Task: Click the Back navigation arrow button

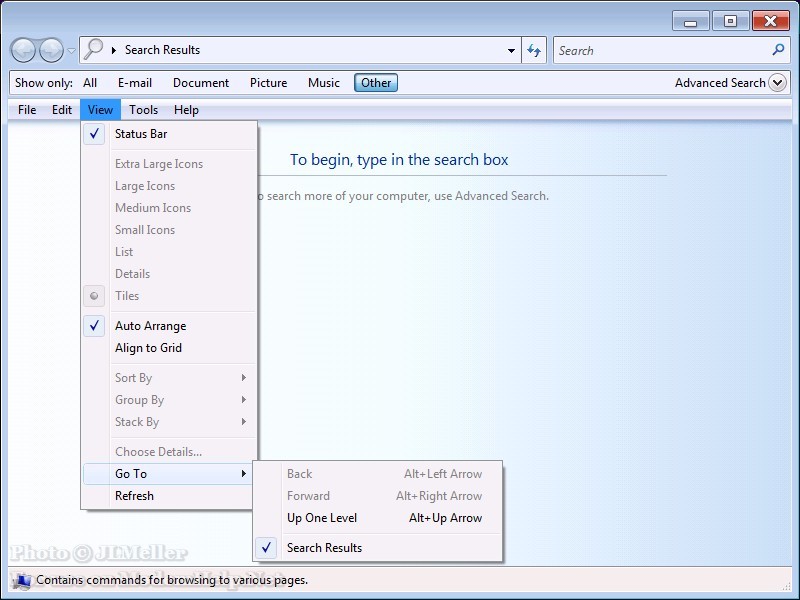Action: pos(24,50)
